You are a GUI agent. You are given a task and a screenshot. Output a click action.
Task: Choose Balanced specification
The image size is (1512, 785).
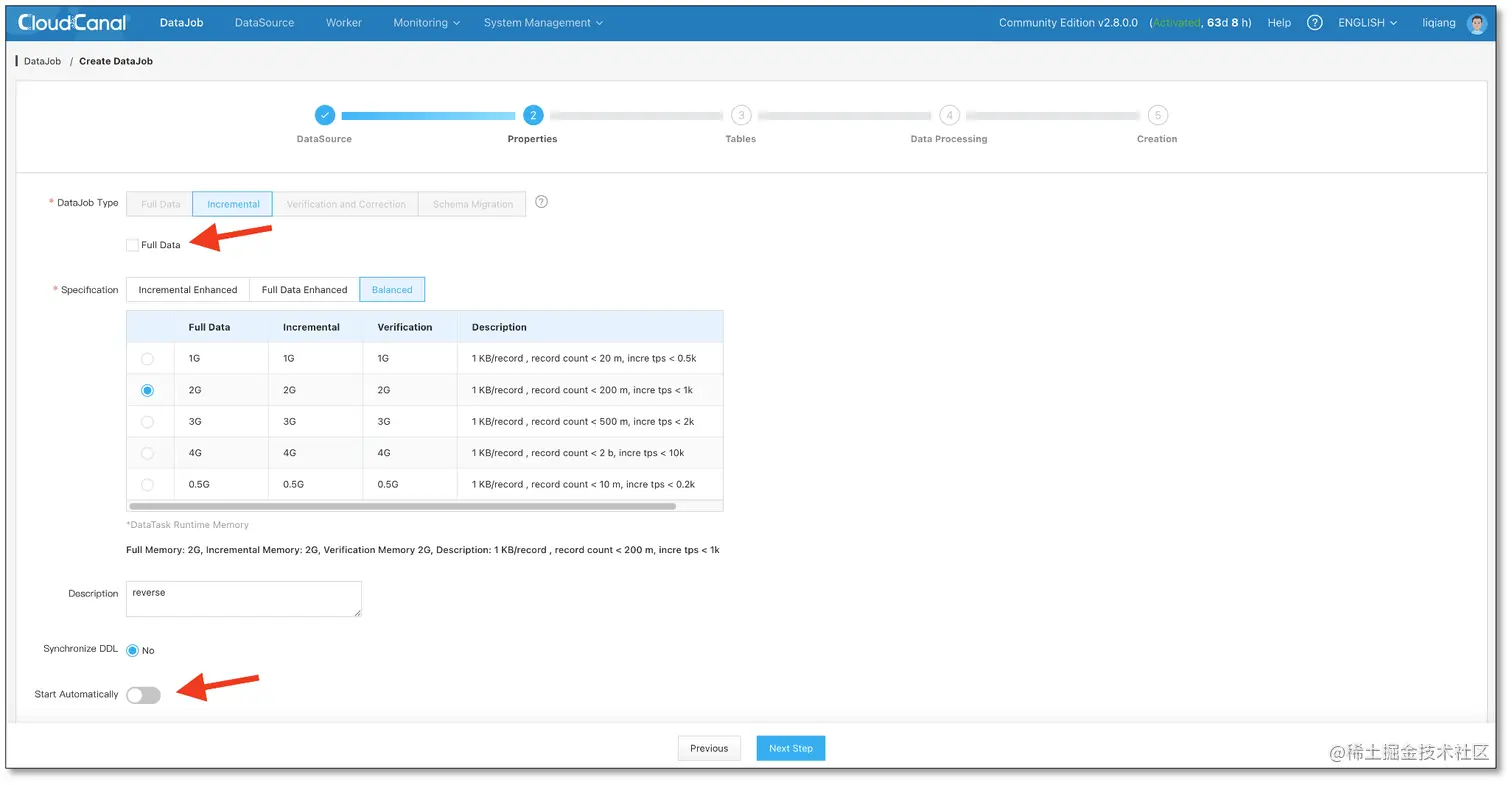(392, 290)
